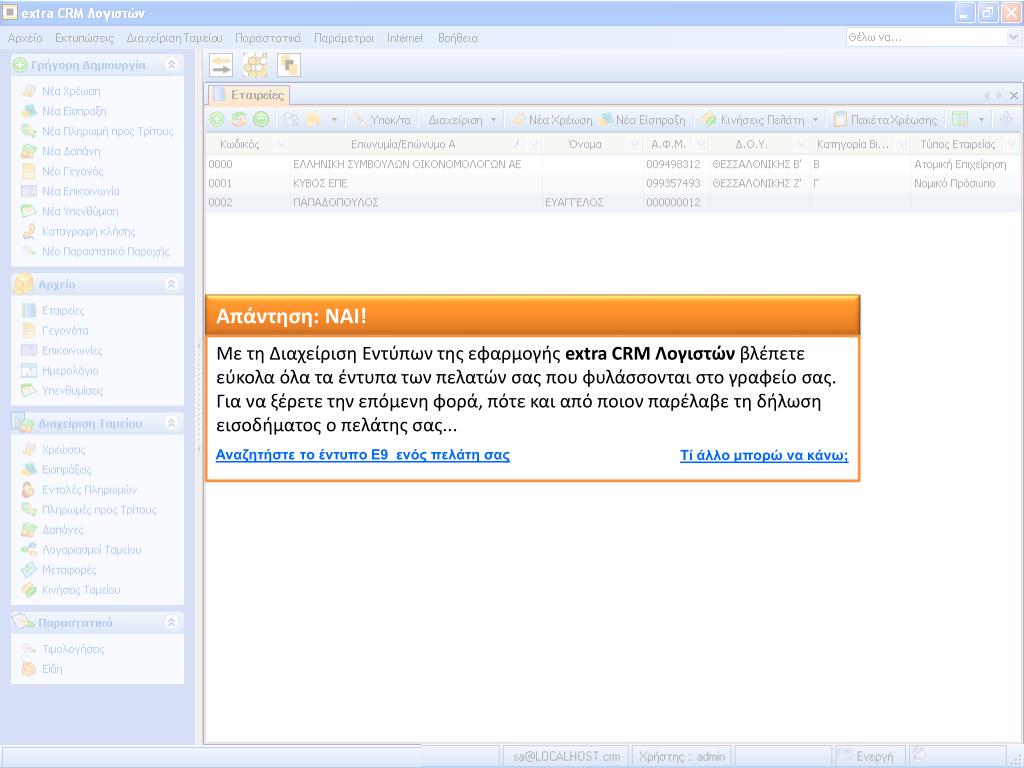Click the green add (plus) icon in Εταιρείες toolbar

click(217, 120)
